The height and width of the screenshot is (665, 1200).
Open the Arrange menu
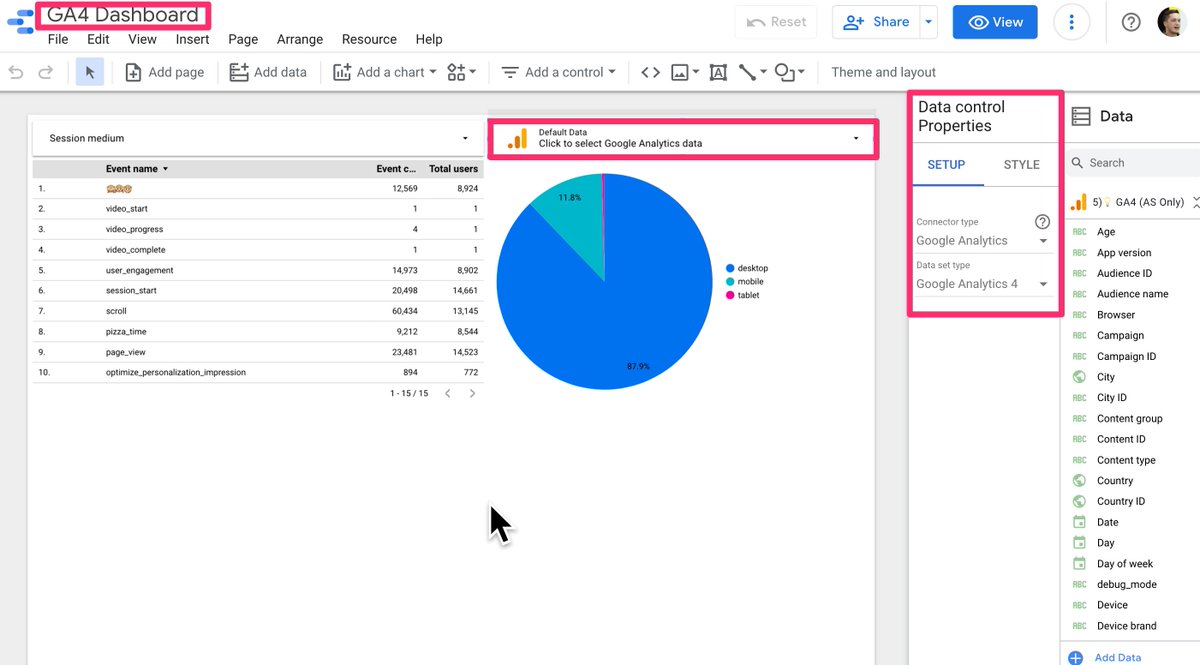point(300,39)
